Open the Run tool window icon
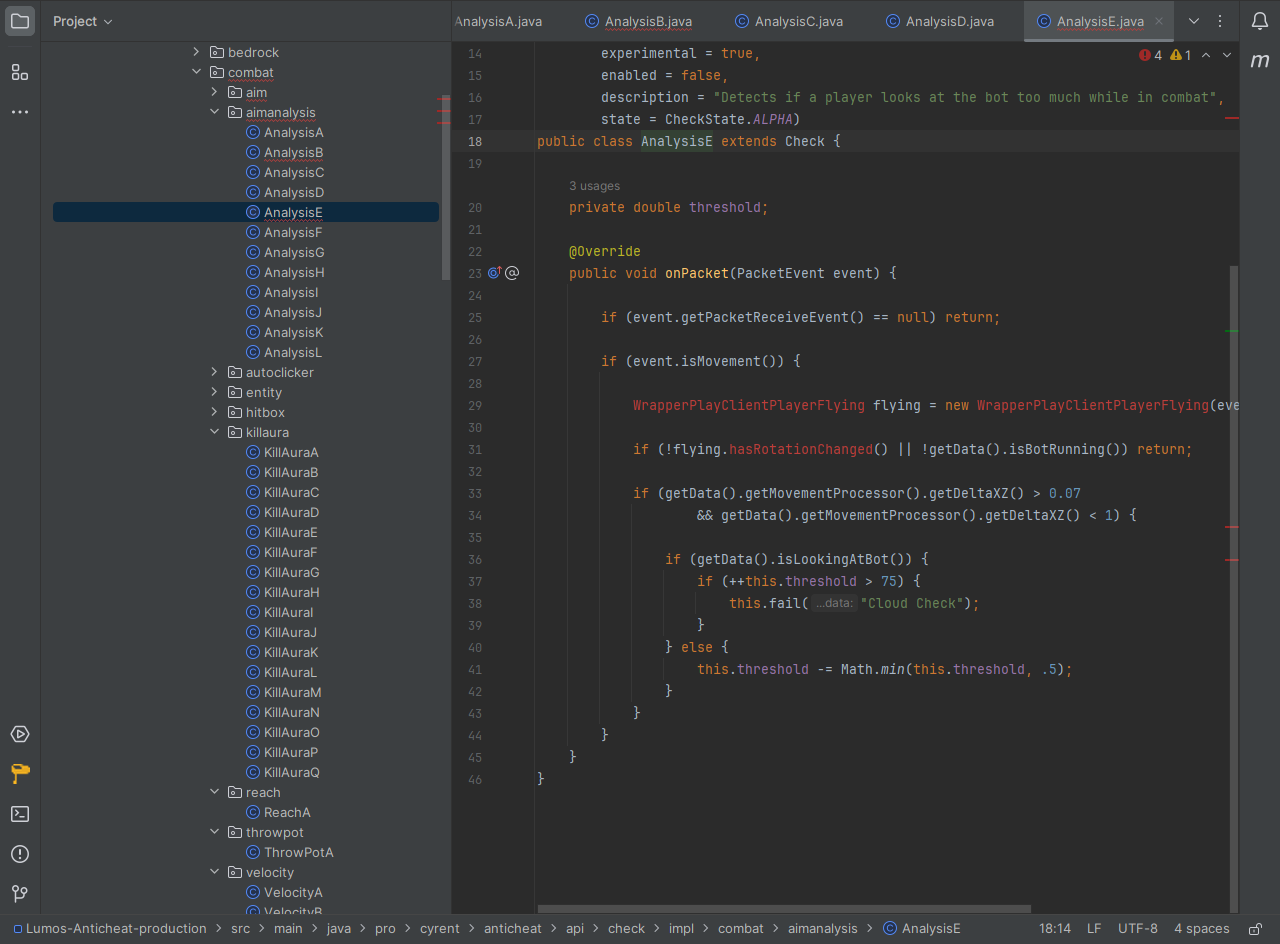The height and width of the screenshot is (944, 1280). point(20,734)
